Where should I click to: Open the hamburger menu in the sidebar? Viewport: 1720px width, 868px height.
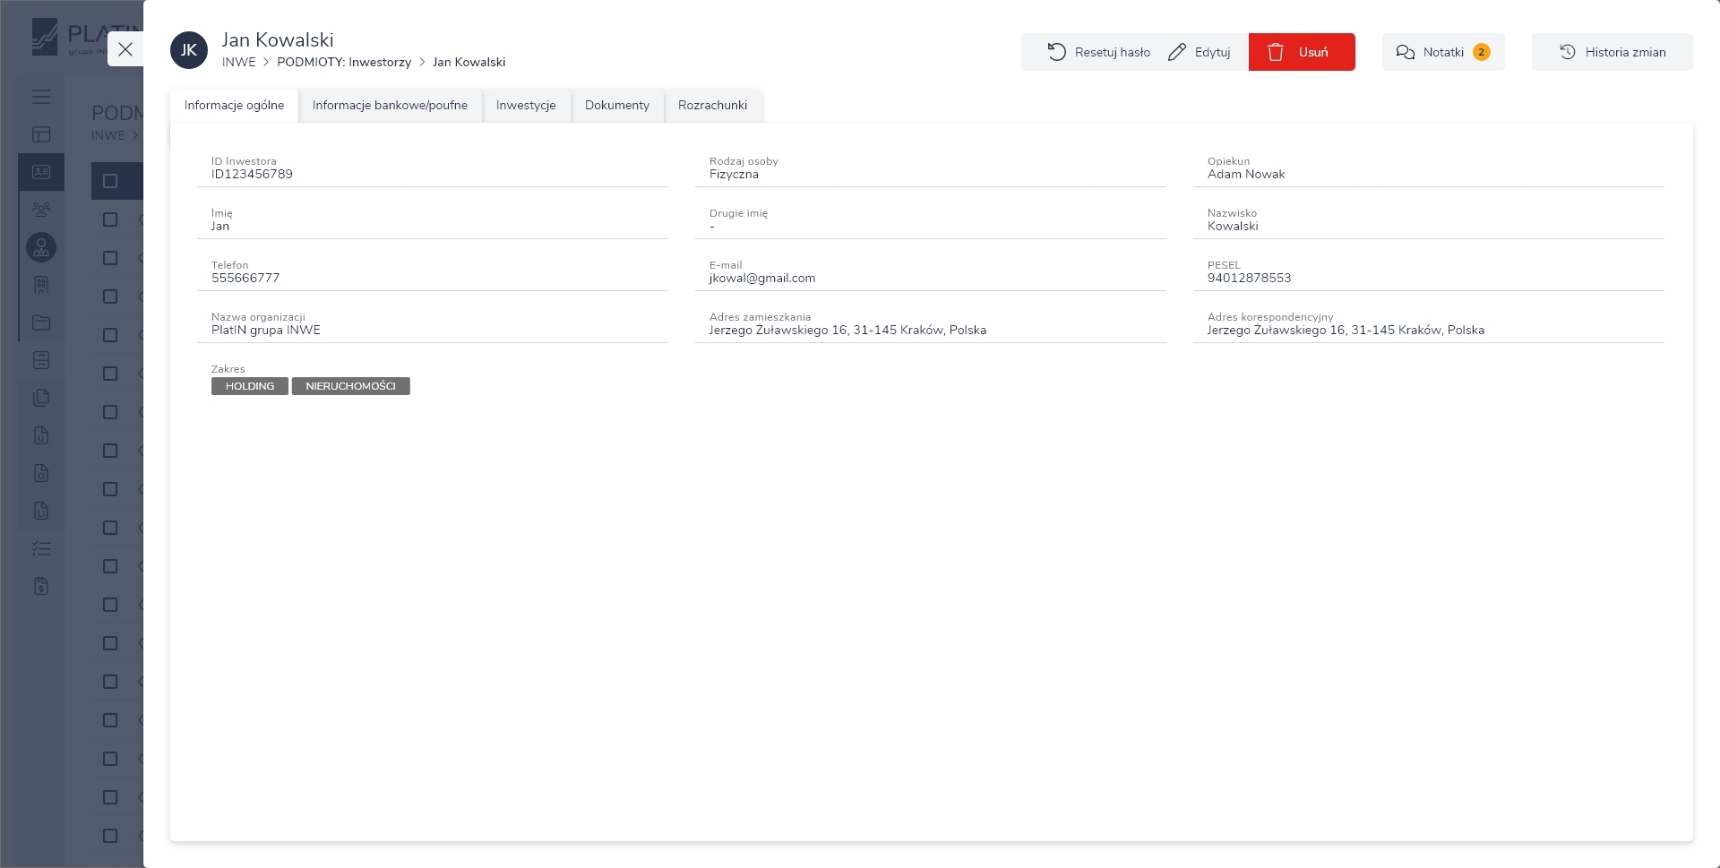point(41,97)
